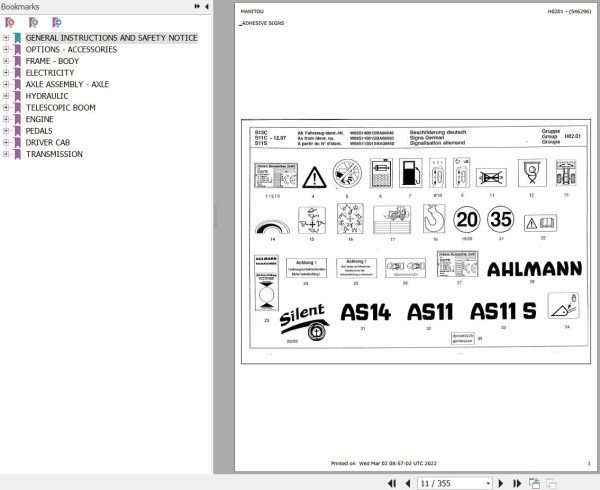Expand GENERAL INSTRUCTIONS AND SAFETY NOTICE node

coord(6,38)
